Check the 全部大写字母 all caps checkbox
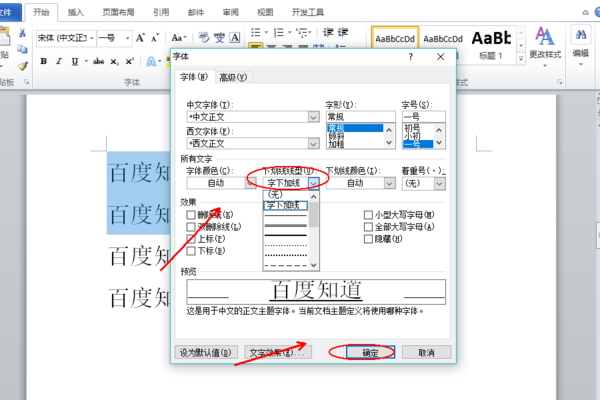The image size is (600, 400). pyautogui.click(x=368, y=227)
